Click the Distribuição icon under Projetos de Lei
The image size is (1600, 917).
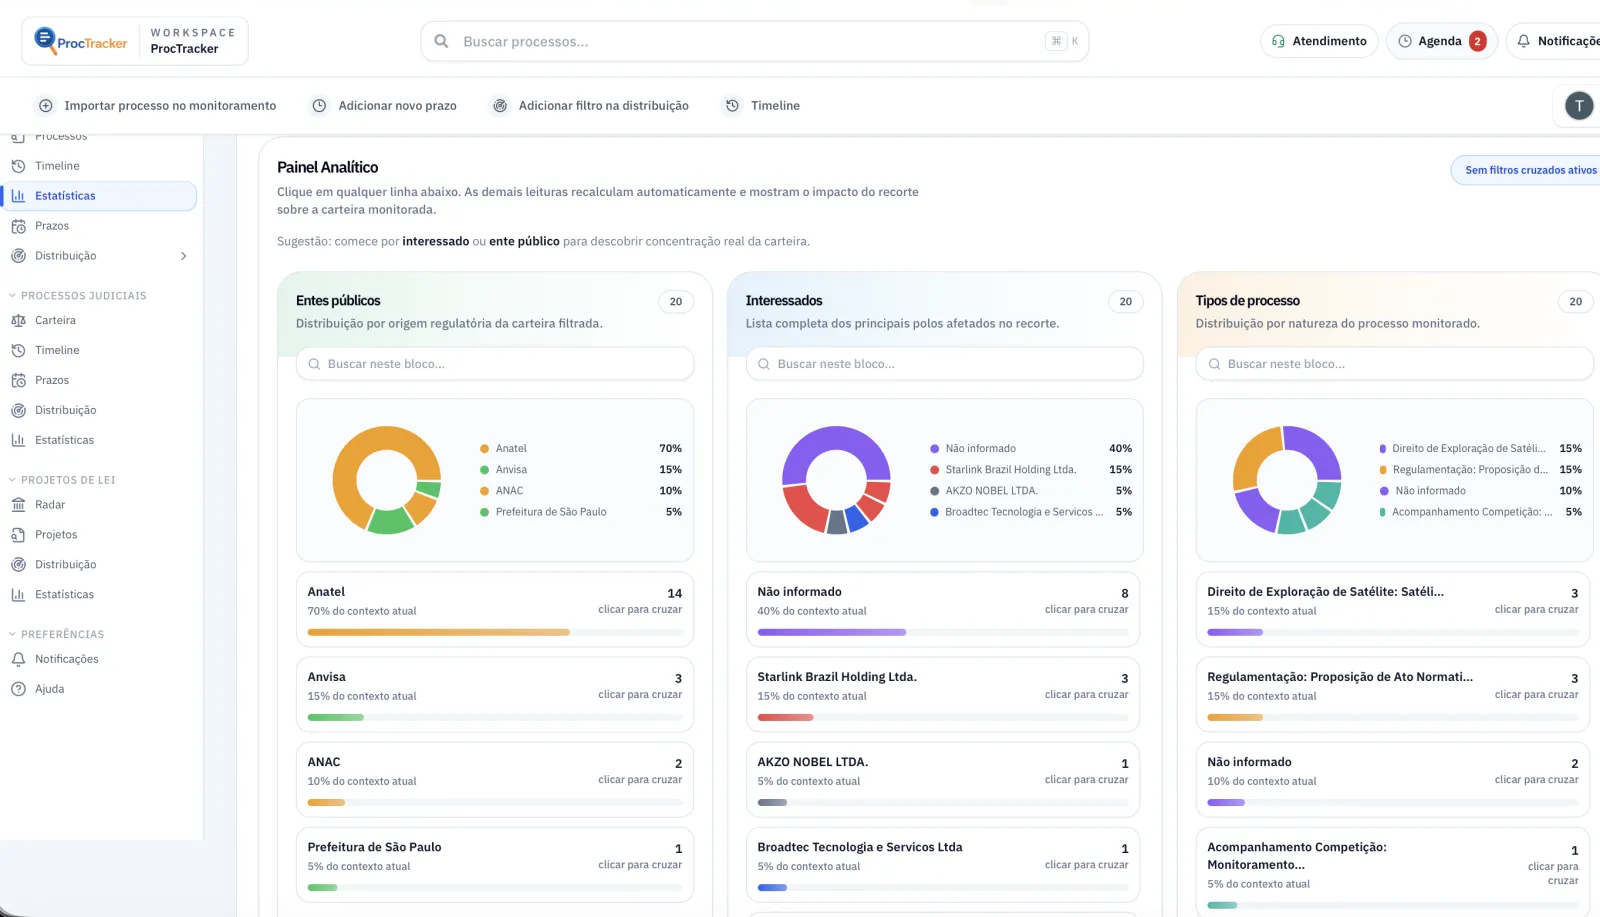18,565
